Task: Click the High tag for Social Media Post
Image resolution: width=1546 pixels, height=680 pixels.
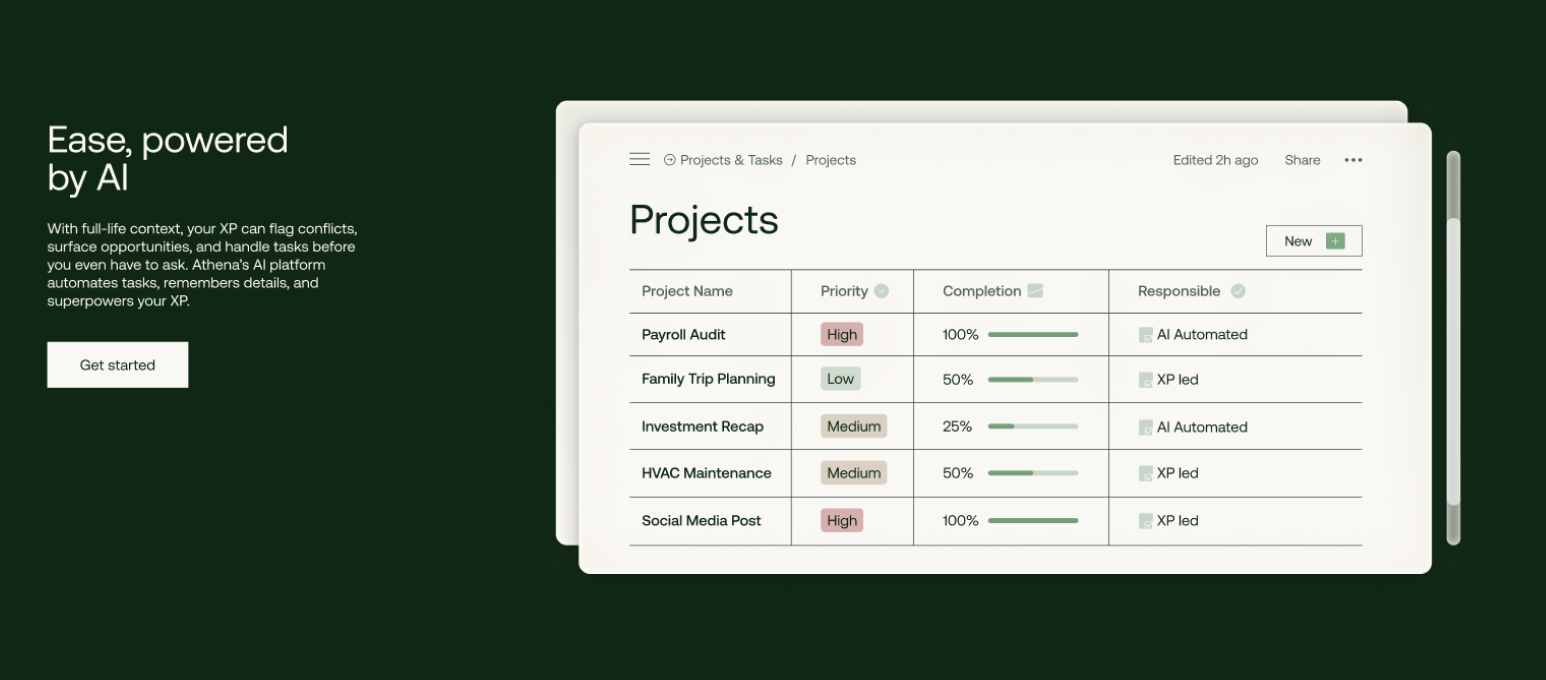Action: click(842, 520)
